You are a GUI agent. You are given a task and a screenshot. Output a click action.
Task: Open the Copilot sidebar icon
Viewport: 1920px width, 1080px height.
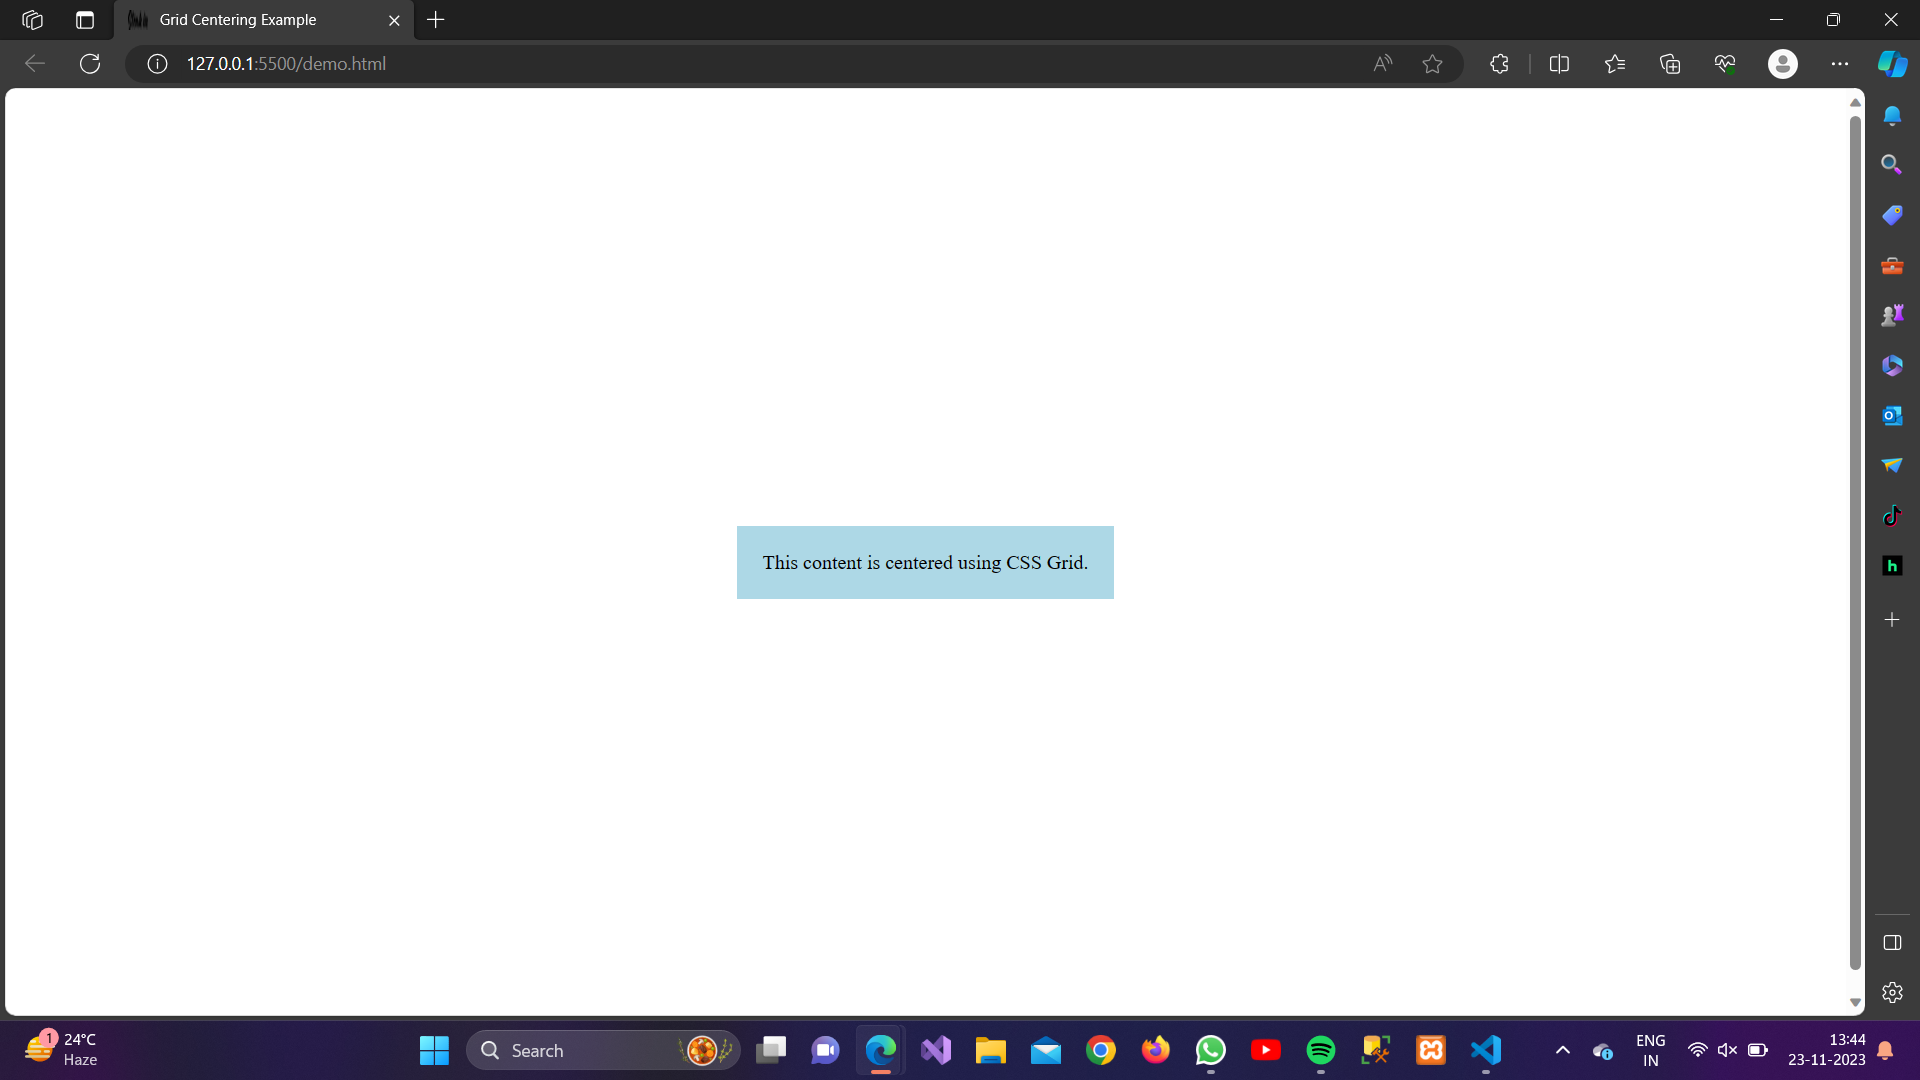pos(1892,64)
